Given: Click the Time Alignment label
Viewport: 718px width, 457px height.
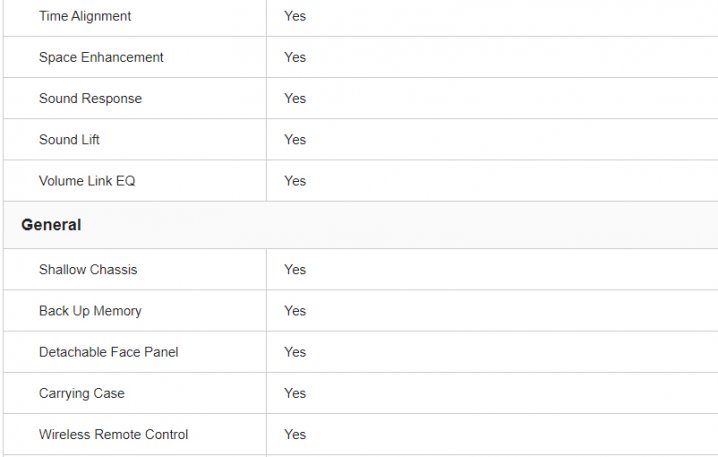Looking at the screenshot, I should [85, 16].
